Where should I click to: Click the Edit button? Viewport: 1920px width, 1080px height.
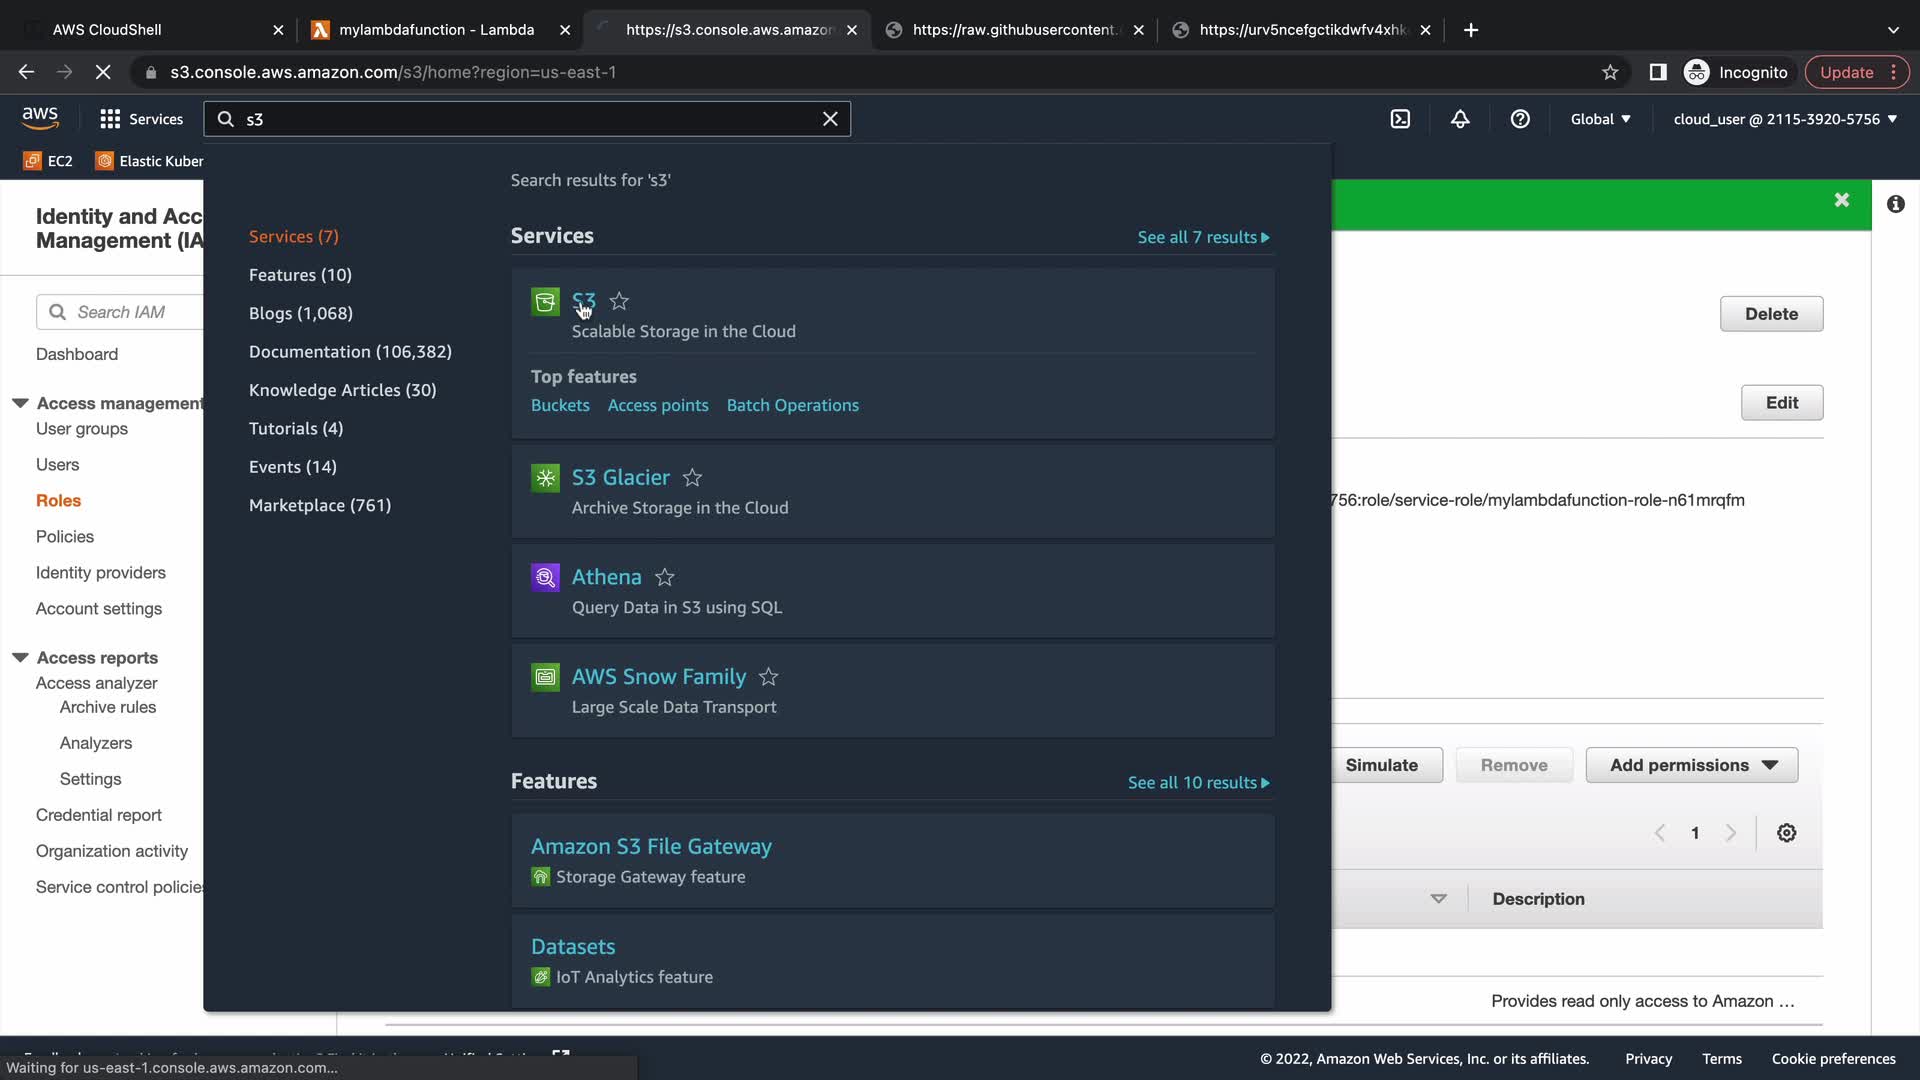(1781, 403)
